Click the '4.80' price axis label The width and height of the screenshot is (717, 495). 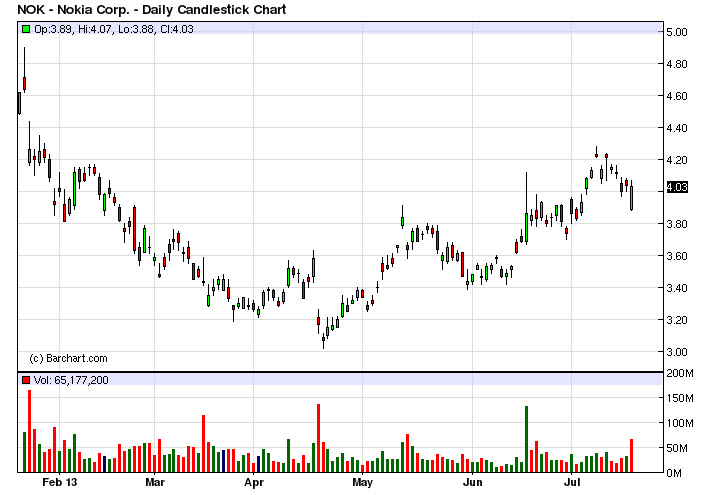tap(677, 64)
